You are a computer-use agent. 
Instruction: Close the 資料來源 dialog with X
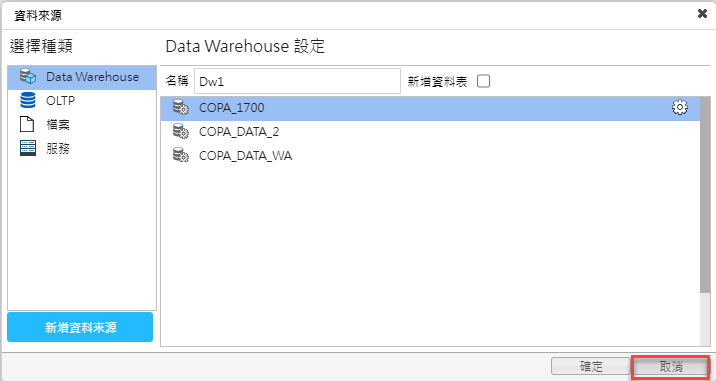click(x=702, y=14)
